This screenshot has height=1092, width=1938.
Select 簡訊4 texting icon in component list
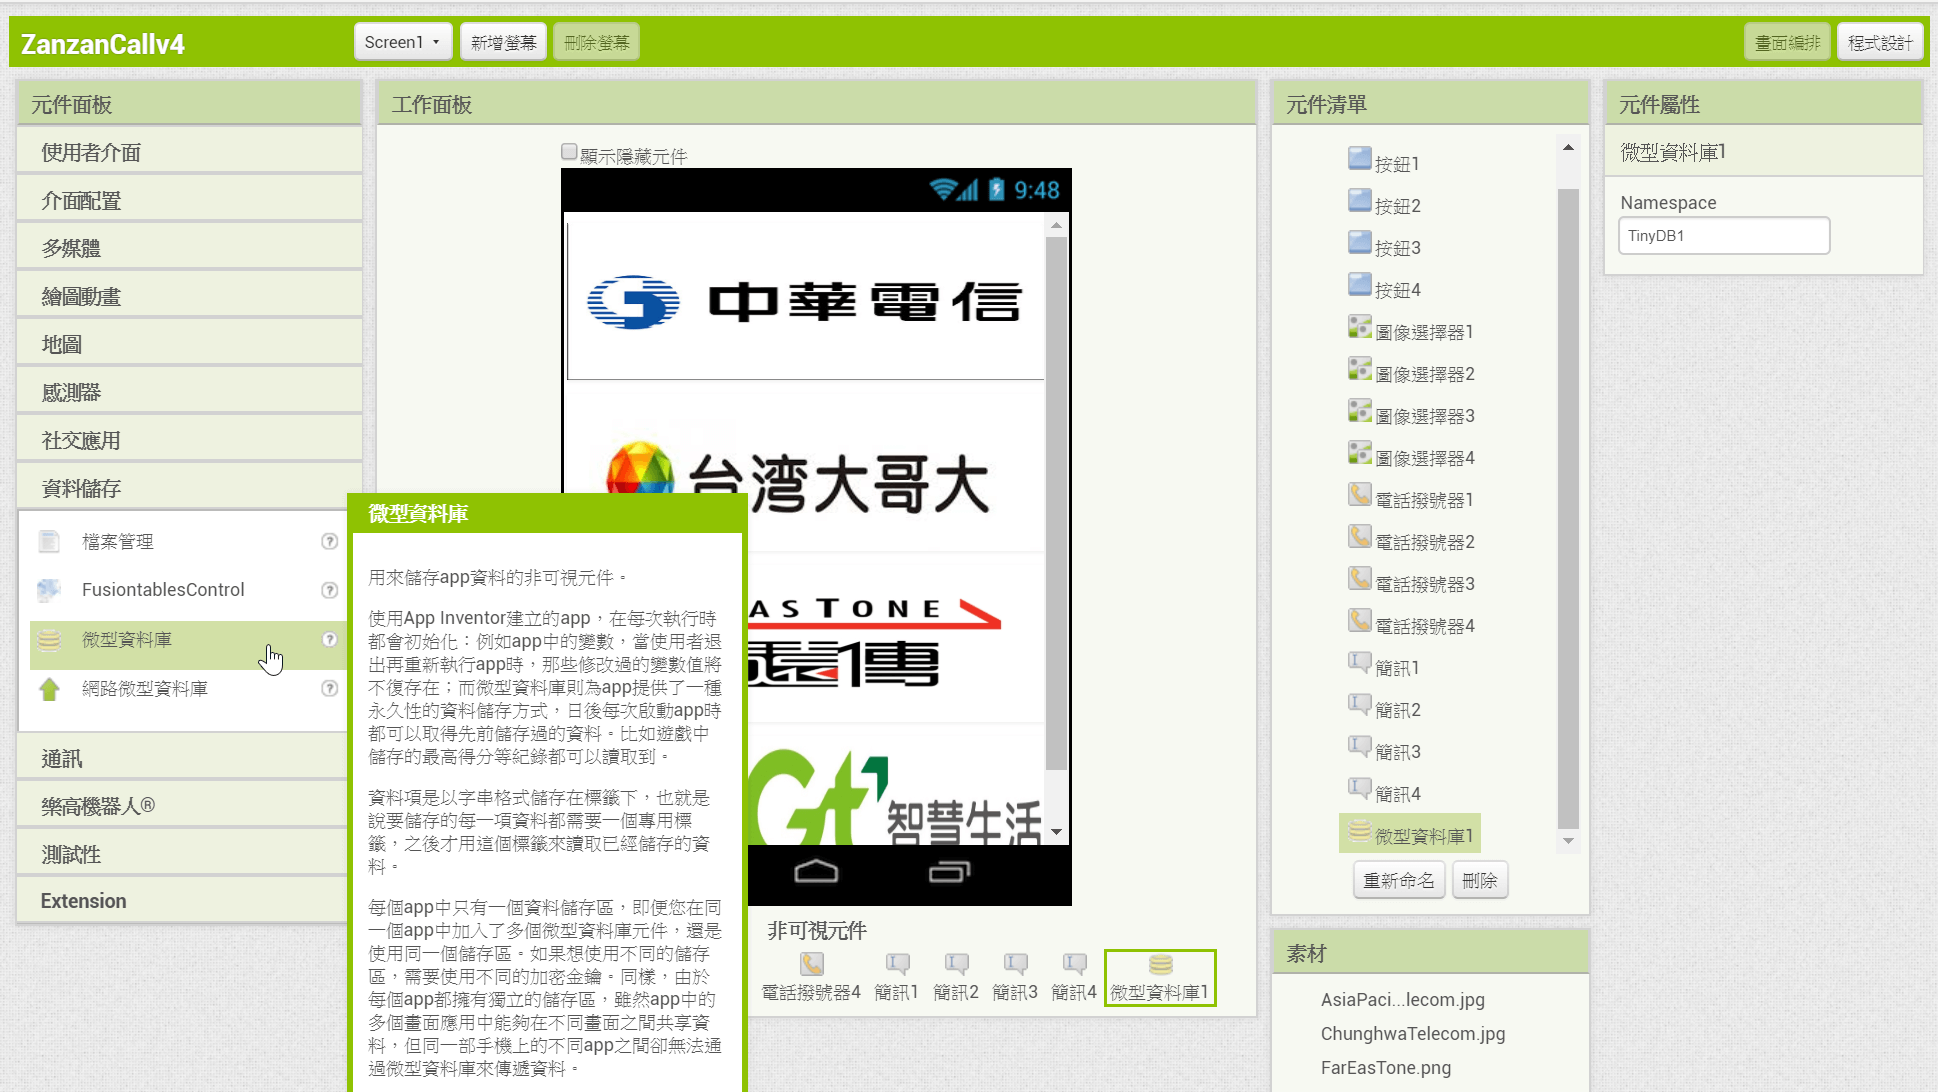tap(1359, 788)
